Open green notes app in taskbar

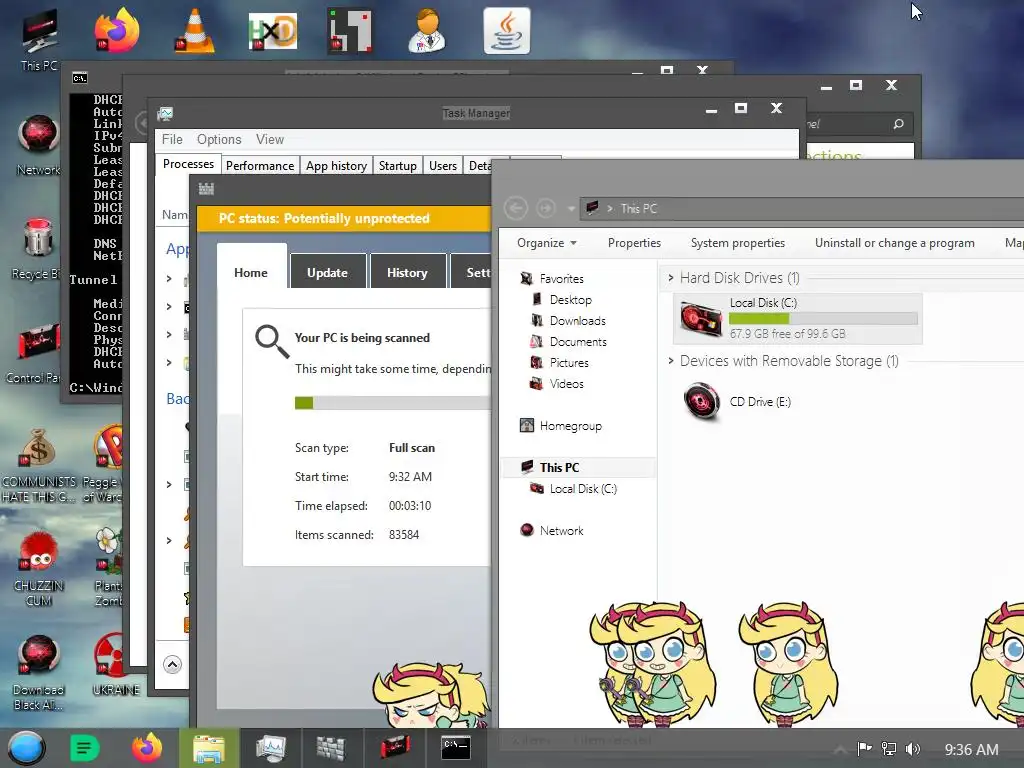[x=84, y=748]
